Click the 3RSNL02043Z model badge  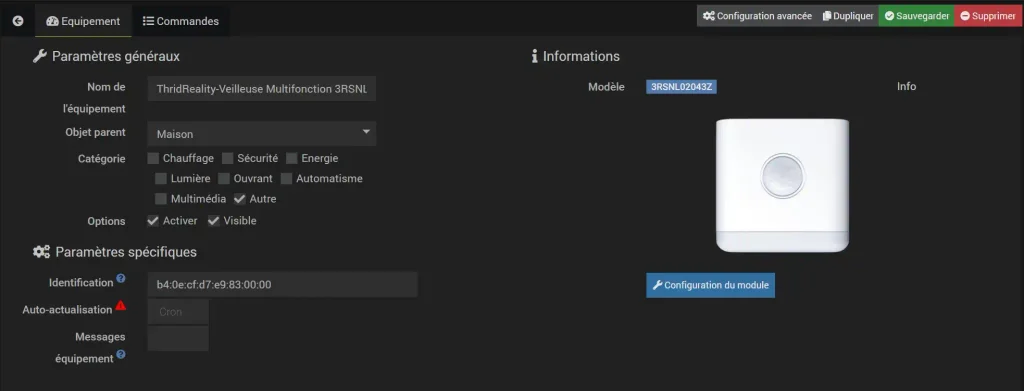coord(682,87)
